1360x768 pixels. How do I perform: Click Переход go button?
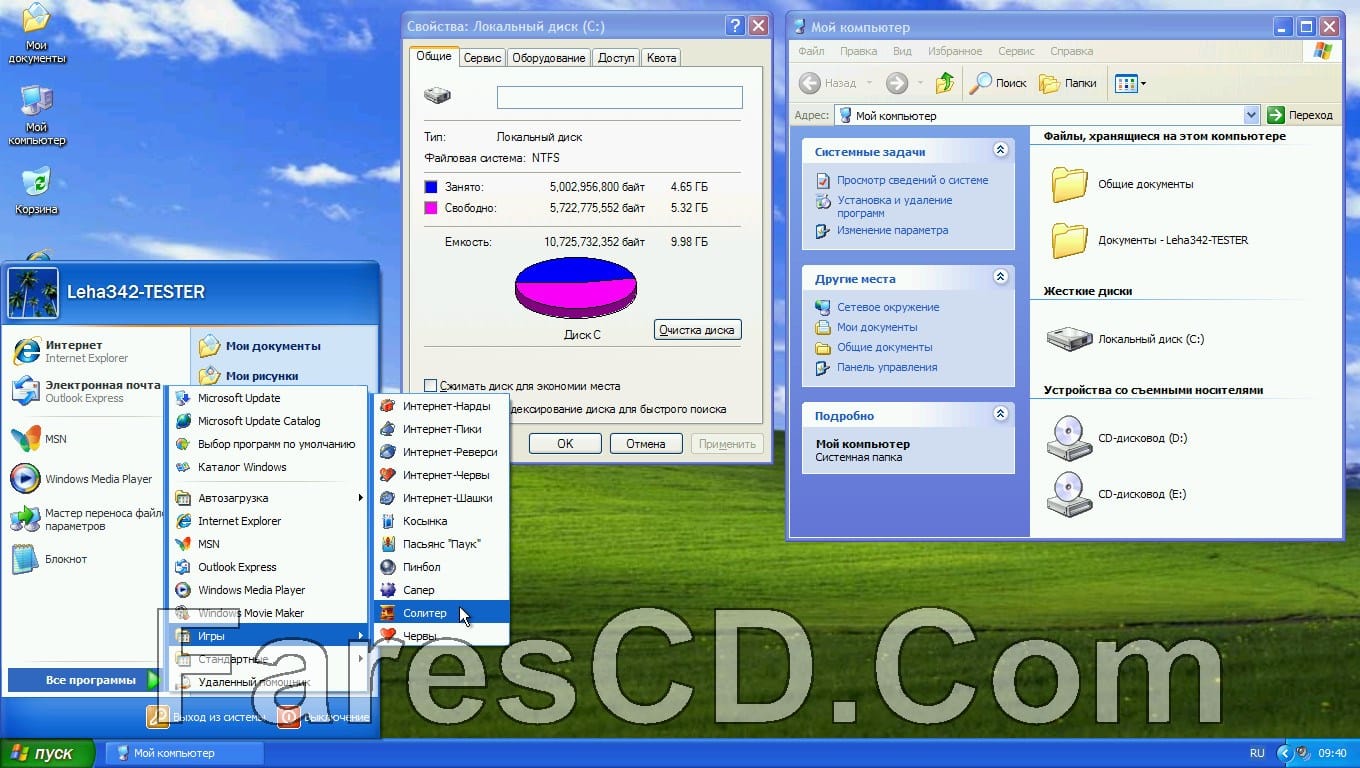coord(1301,115)
